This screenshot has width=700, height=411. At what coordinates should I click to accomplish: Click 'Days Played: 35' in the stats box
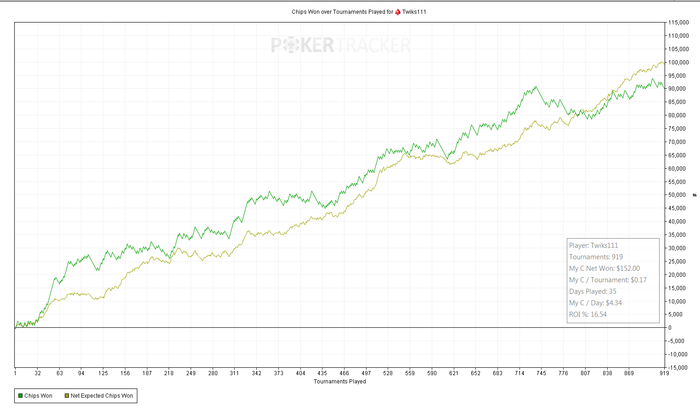coord(592,291)
